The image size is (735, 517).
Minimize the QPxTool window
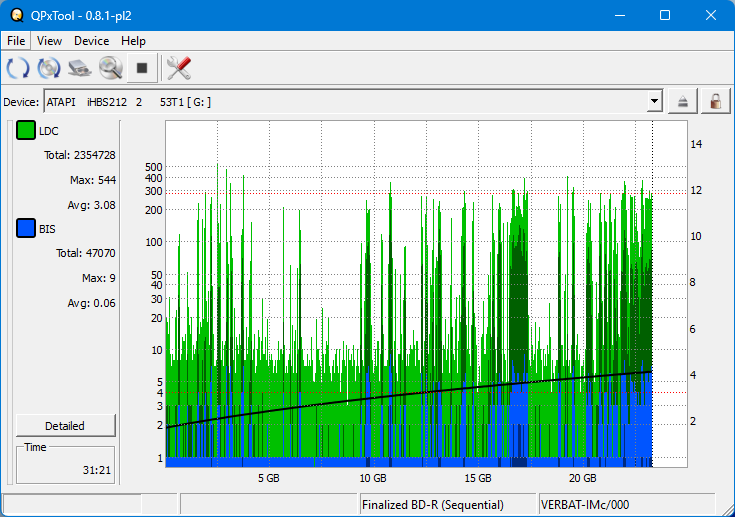pos(620,15)
